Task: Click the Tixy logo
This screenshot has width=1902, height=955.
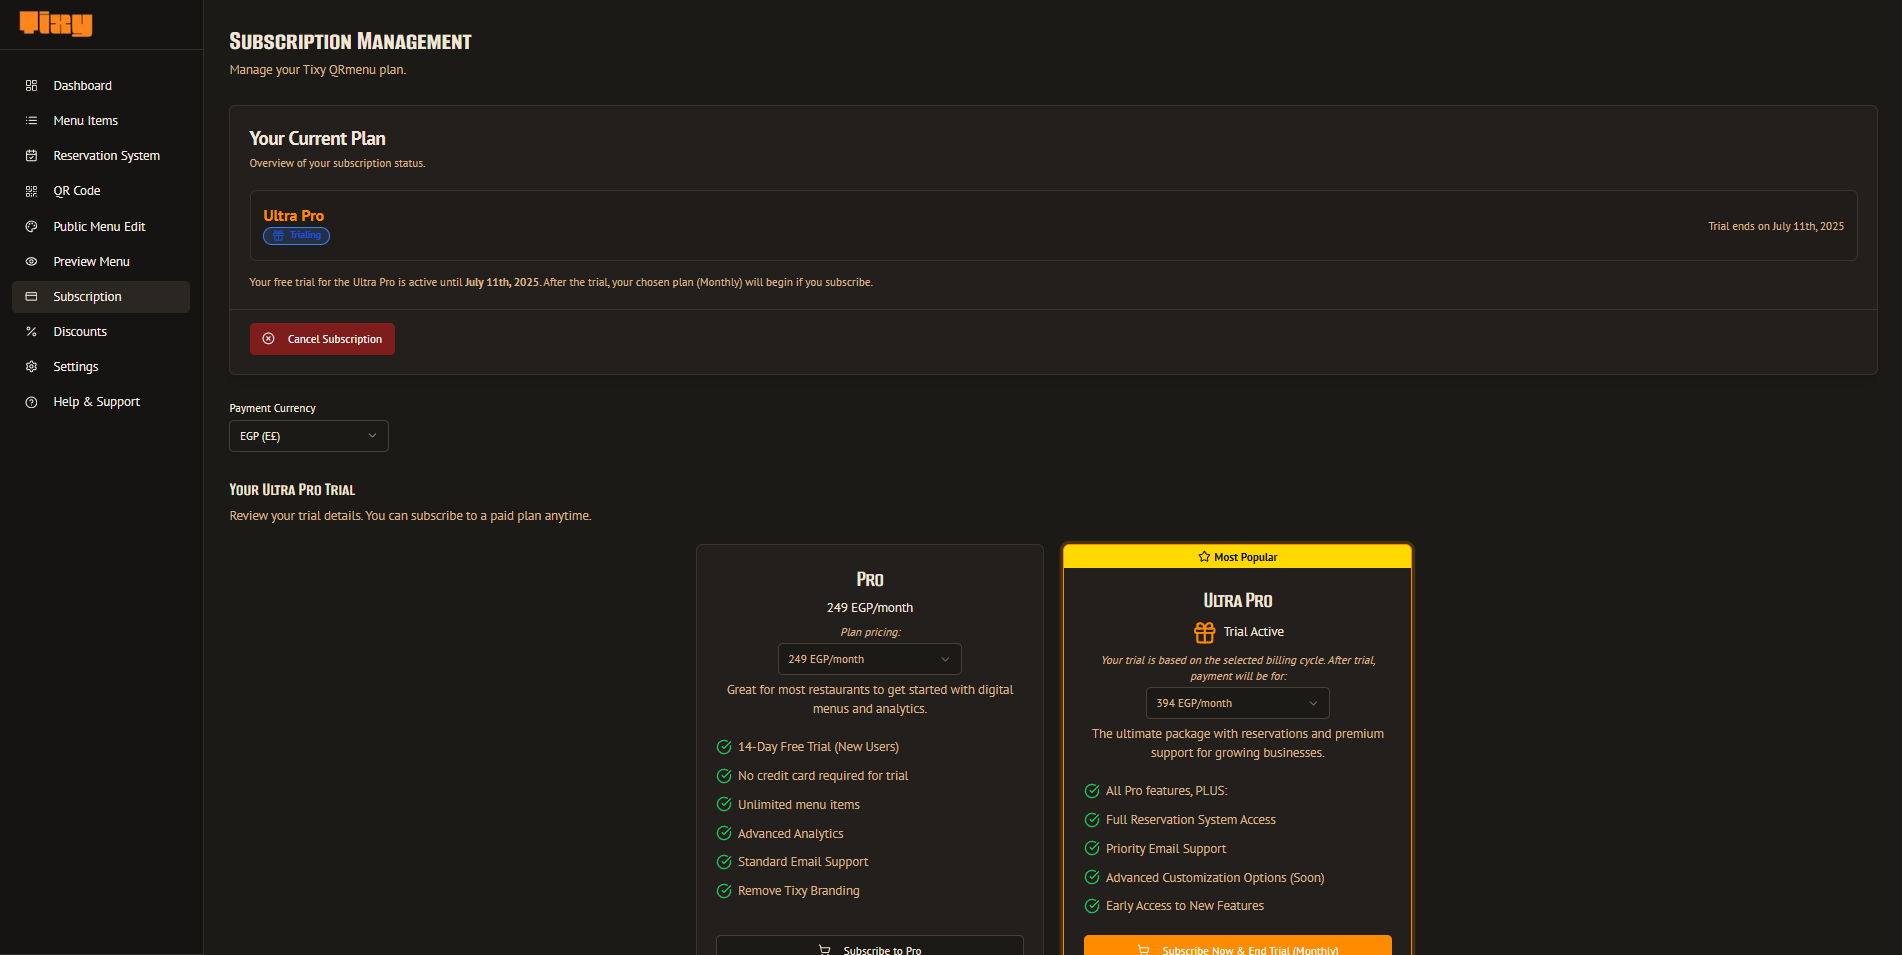Action: pyautogui.click(x=56, y=23)
